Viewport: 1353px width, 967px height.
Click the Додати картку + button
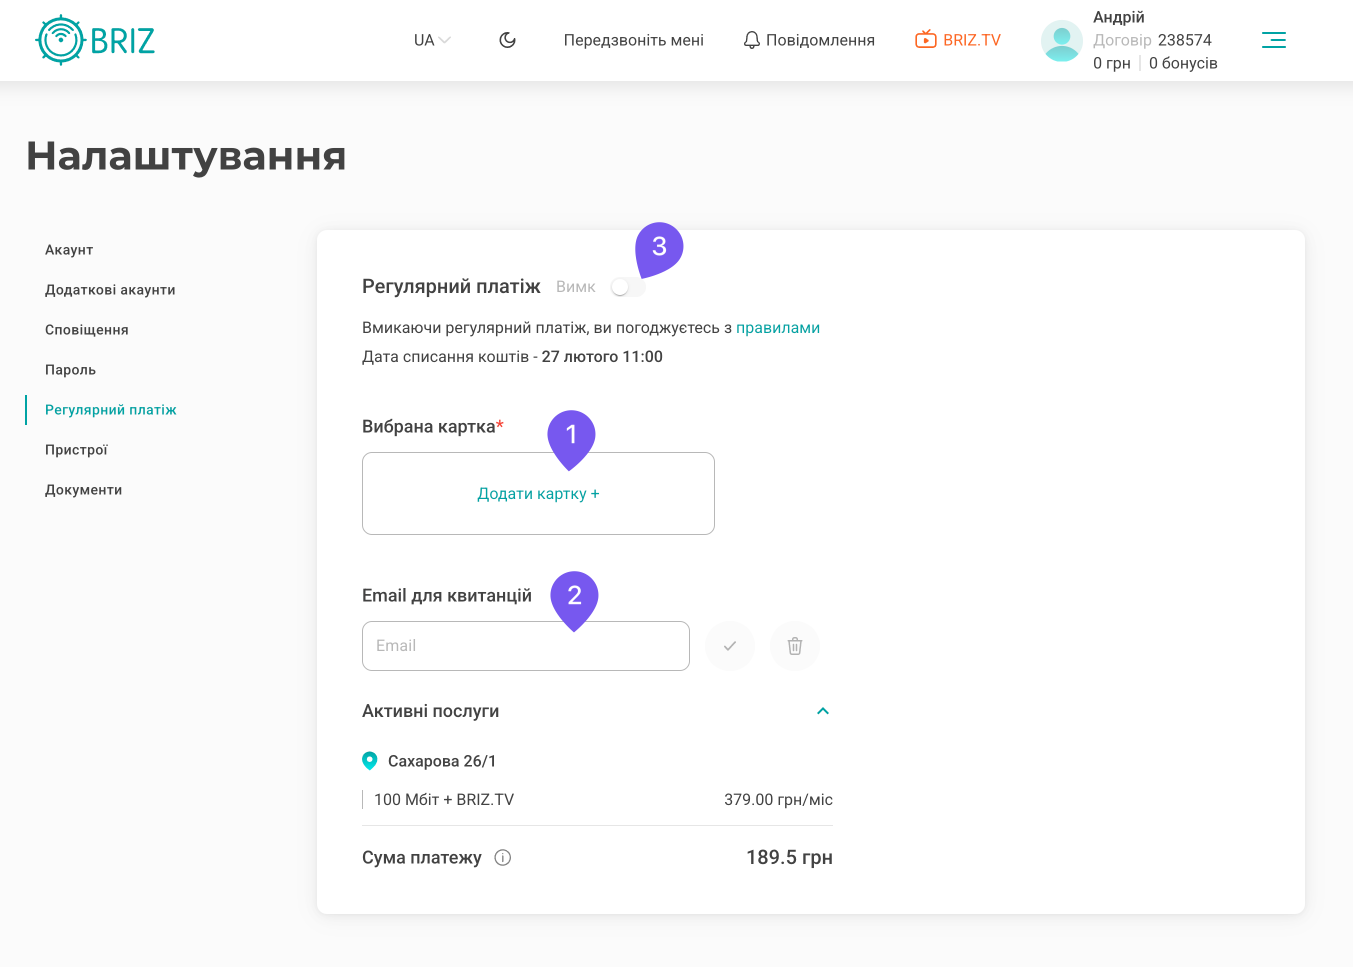click(538, 494)
